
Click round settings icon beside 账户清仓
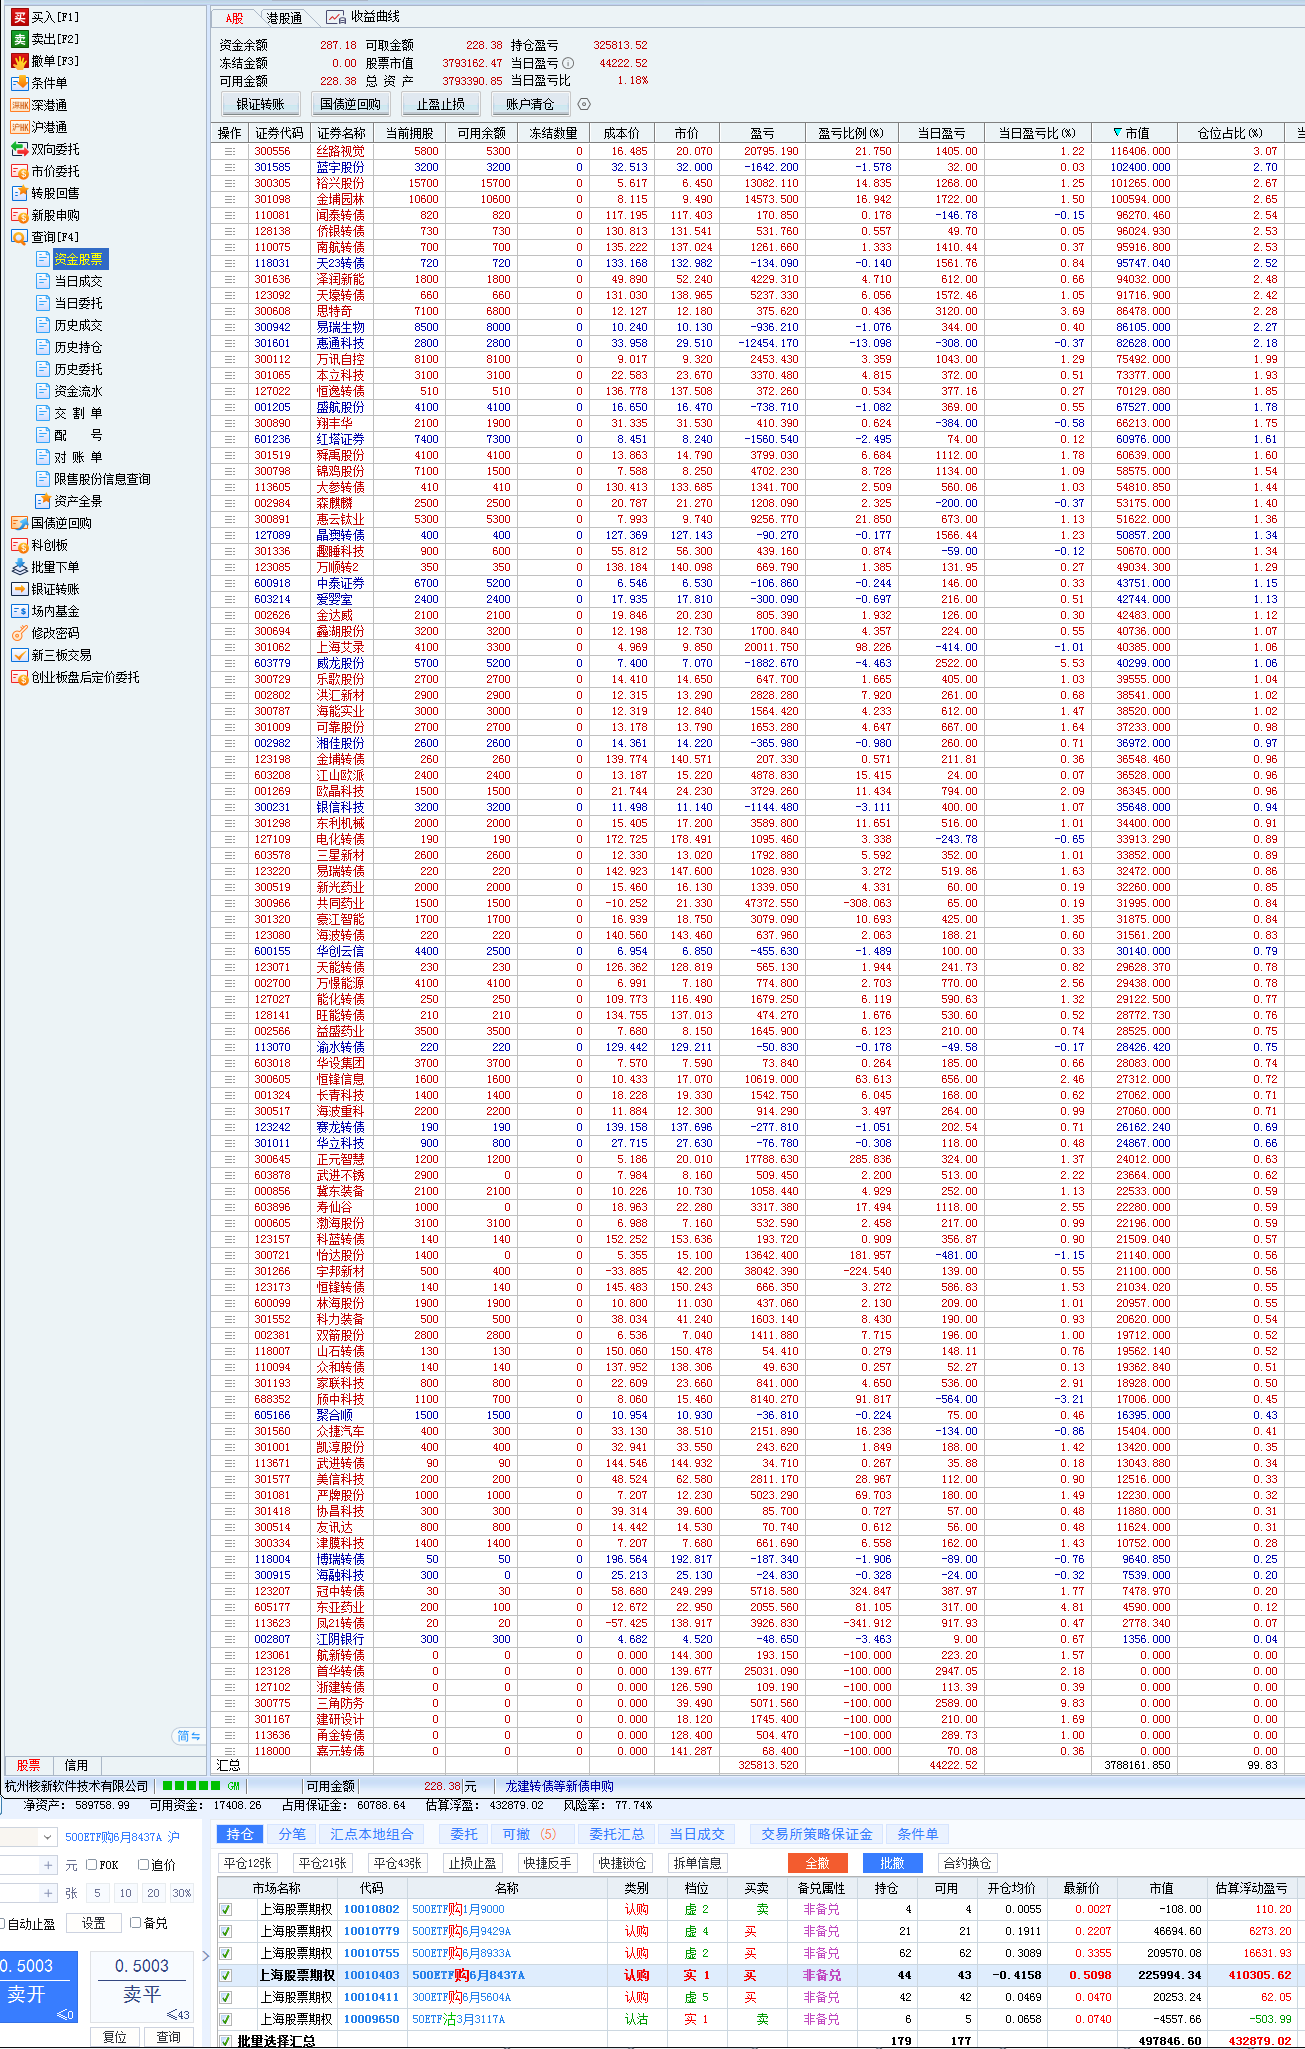pos(584,104)
